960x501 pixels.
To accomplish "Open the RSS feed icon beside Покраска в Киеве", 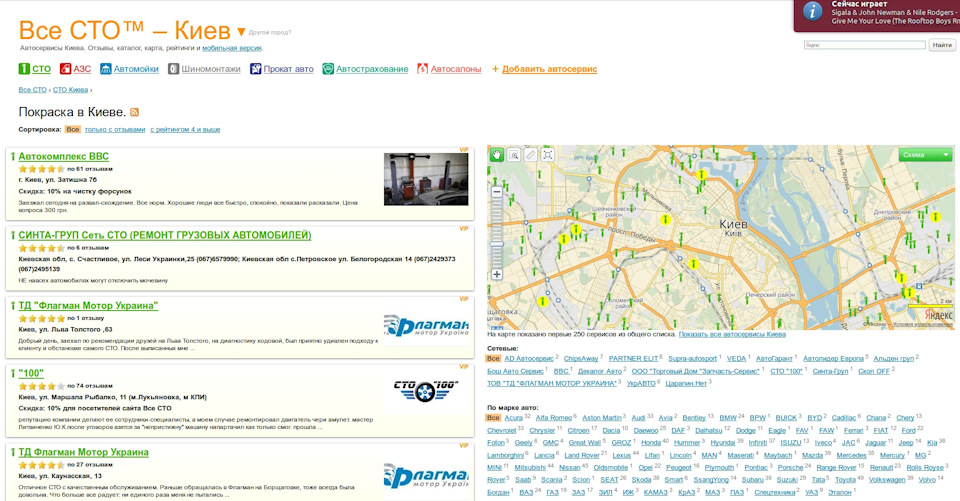I will pyautogui.click(x=134, y=112).
